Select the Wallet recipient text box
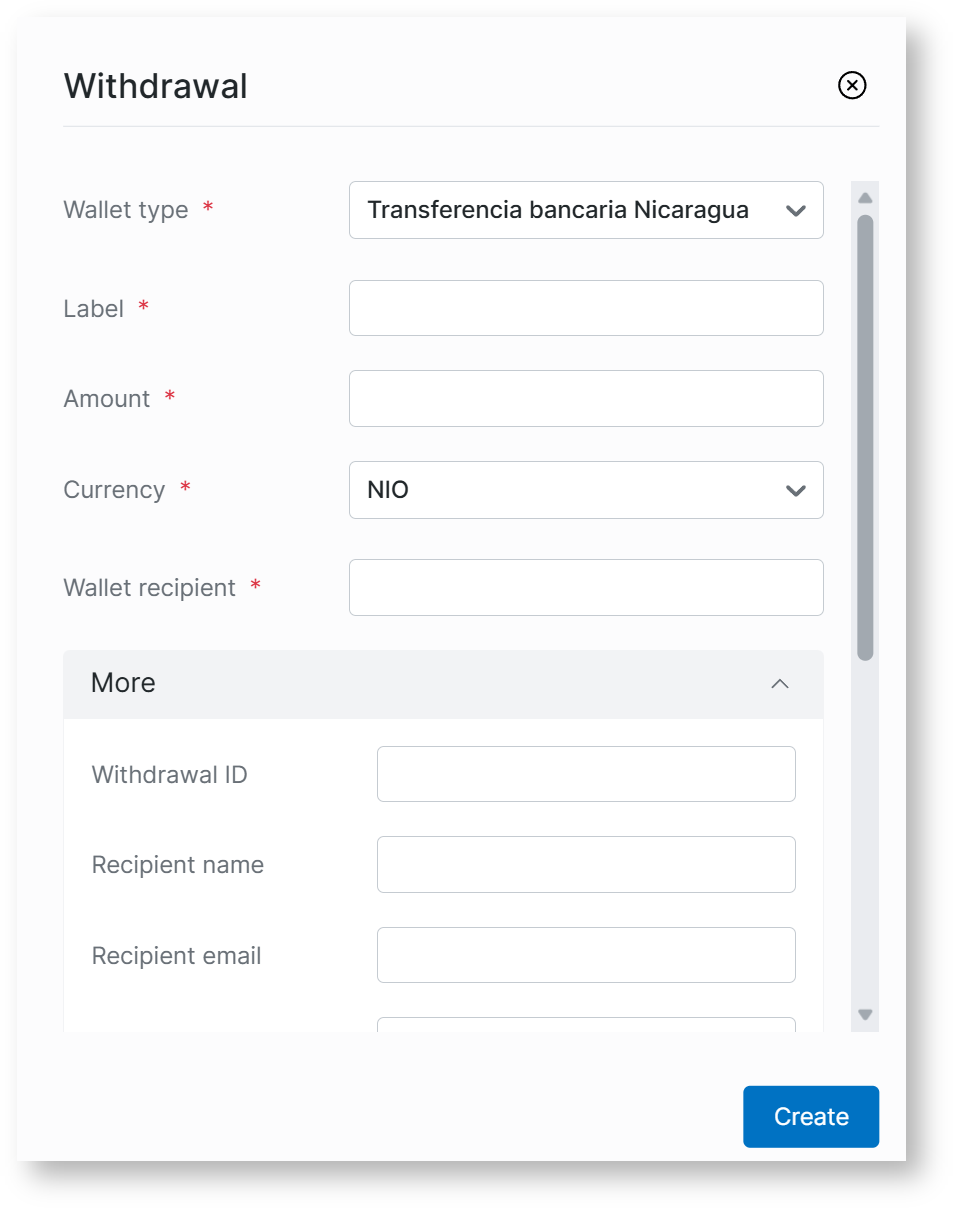Screen dimensions: 954x1209 point(585,587)
